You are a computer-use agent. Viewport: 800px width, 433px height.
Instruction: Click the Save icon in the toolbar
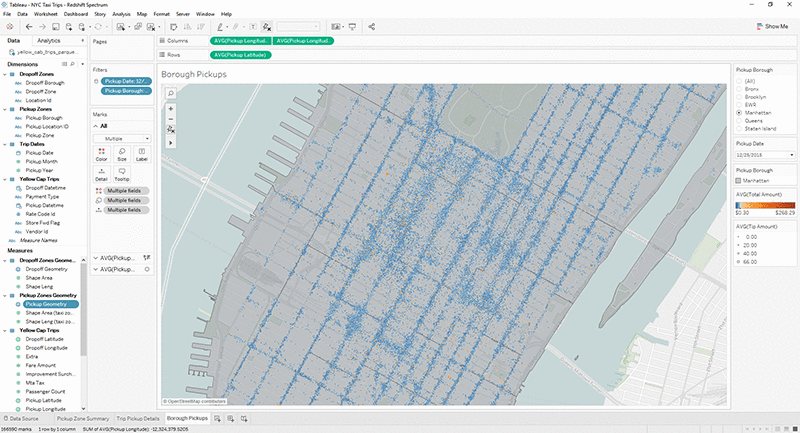coord(56,27)
